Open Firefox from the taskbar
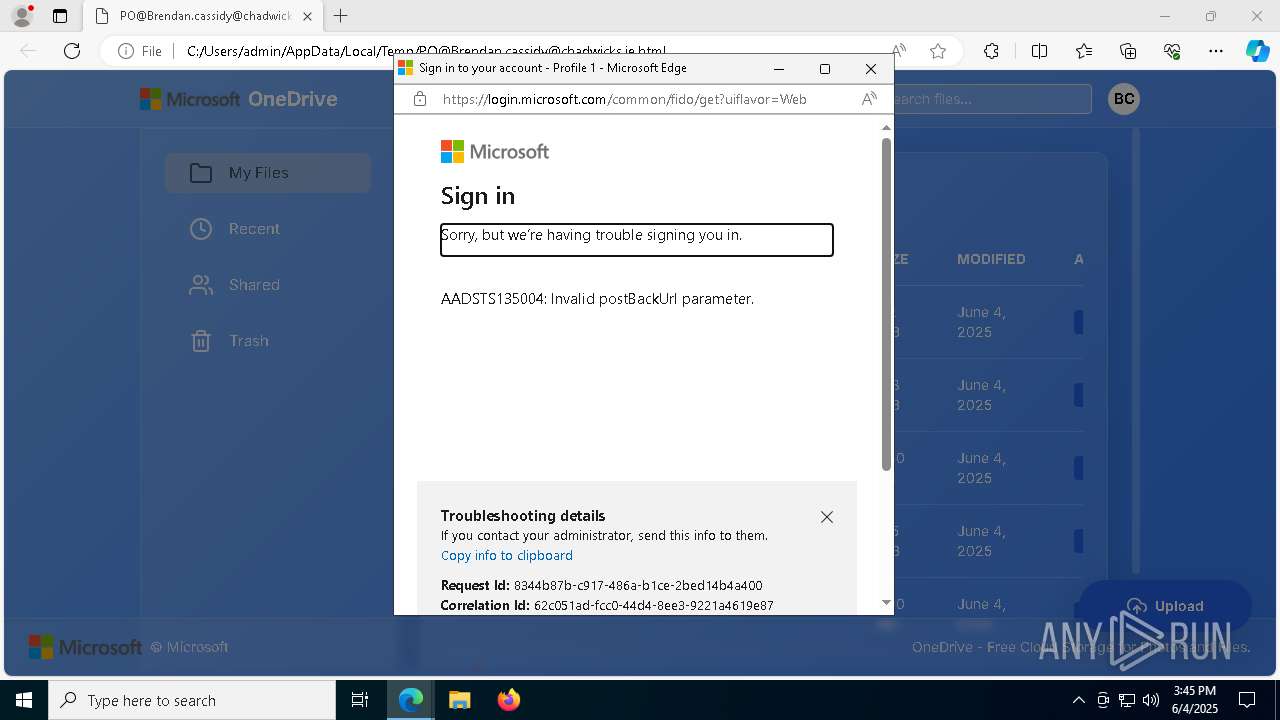The image size is (1280, 720). (x=509, y=700)
